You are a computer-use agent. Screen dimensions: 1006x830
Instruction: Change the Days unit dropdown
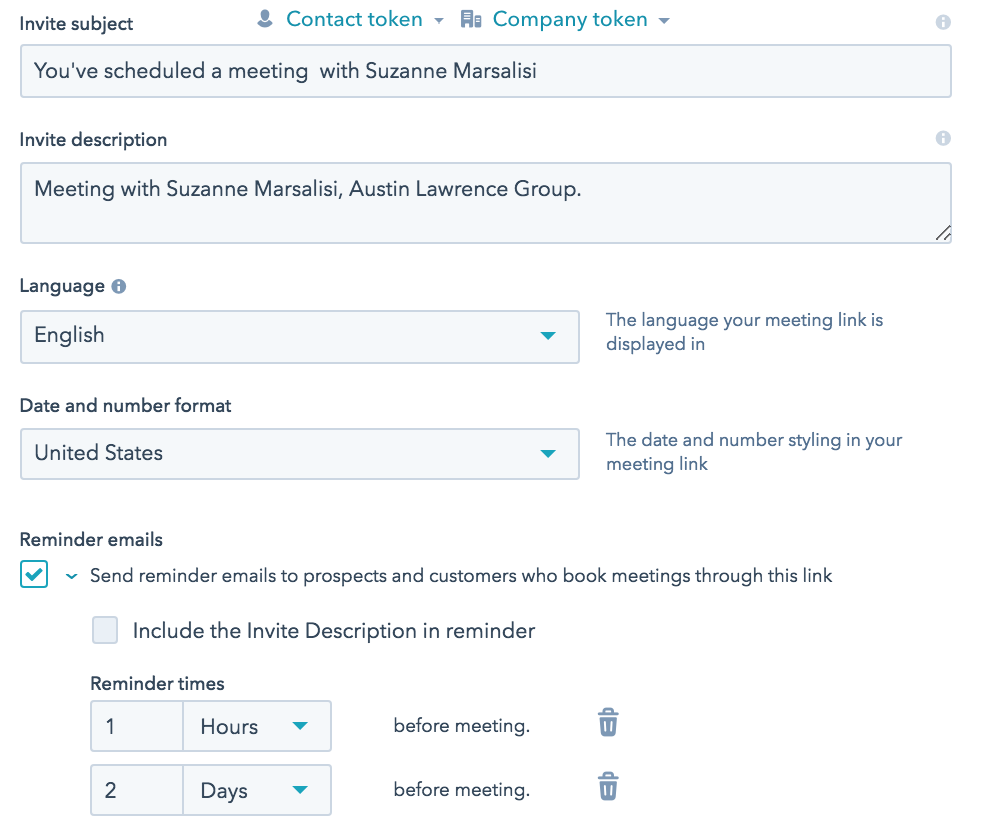tap(256, 791)
